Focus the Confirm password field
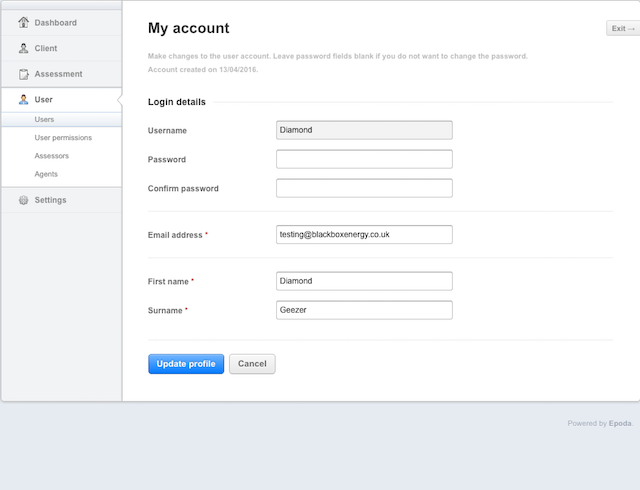Viewport: 640px width, 490px height. [364, 188]
